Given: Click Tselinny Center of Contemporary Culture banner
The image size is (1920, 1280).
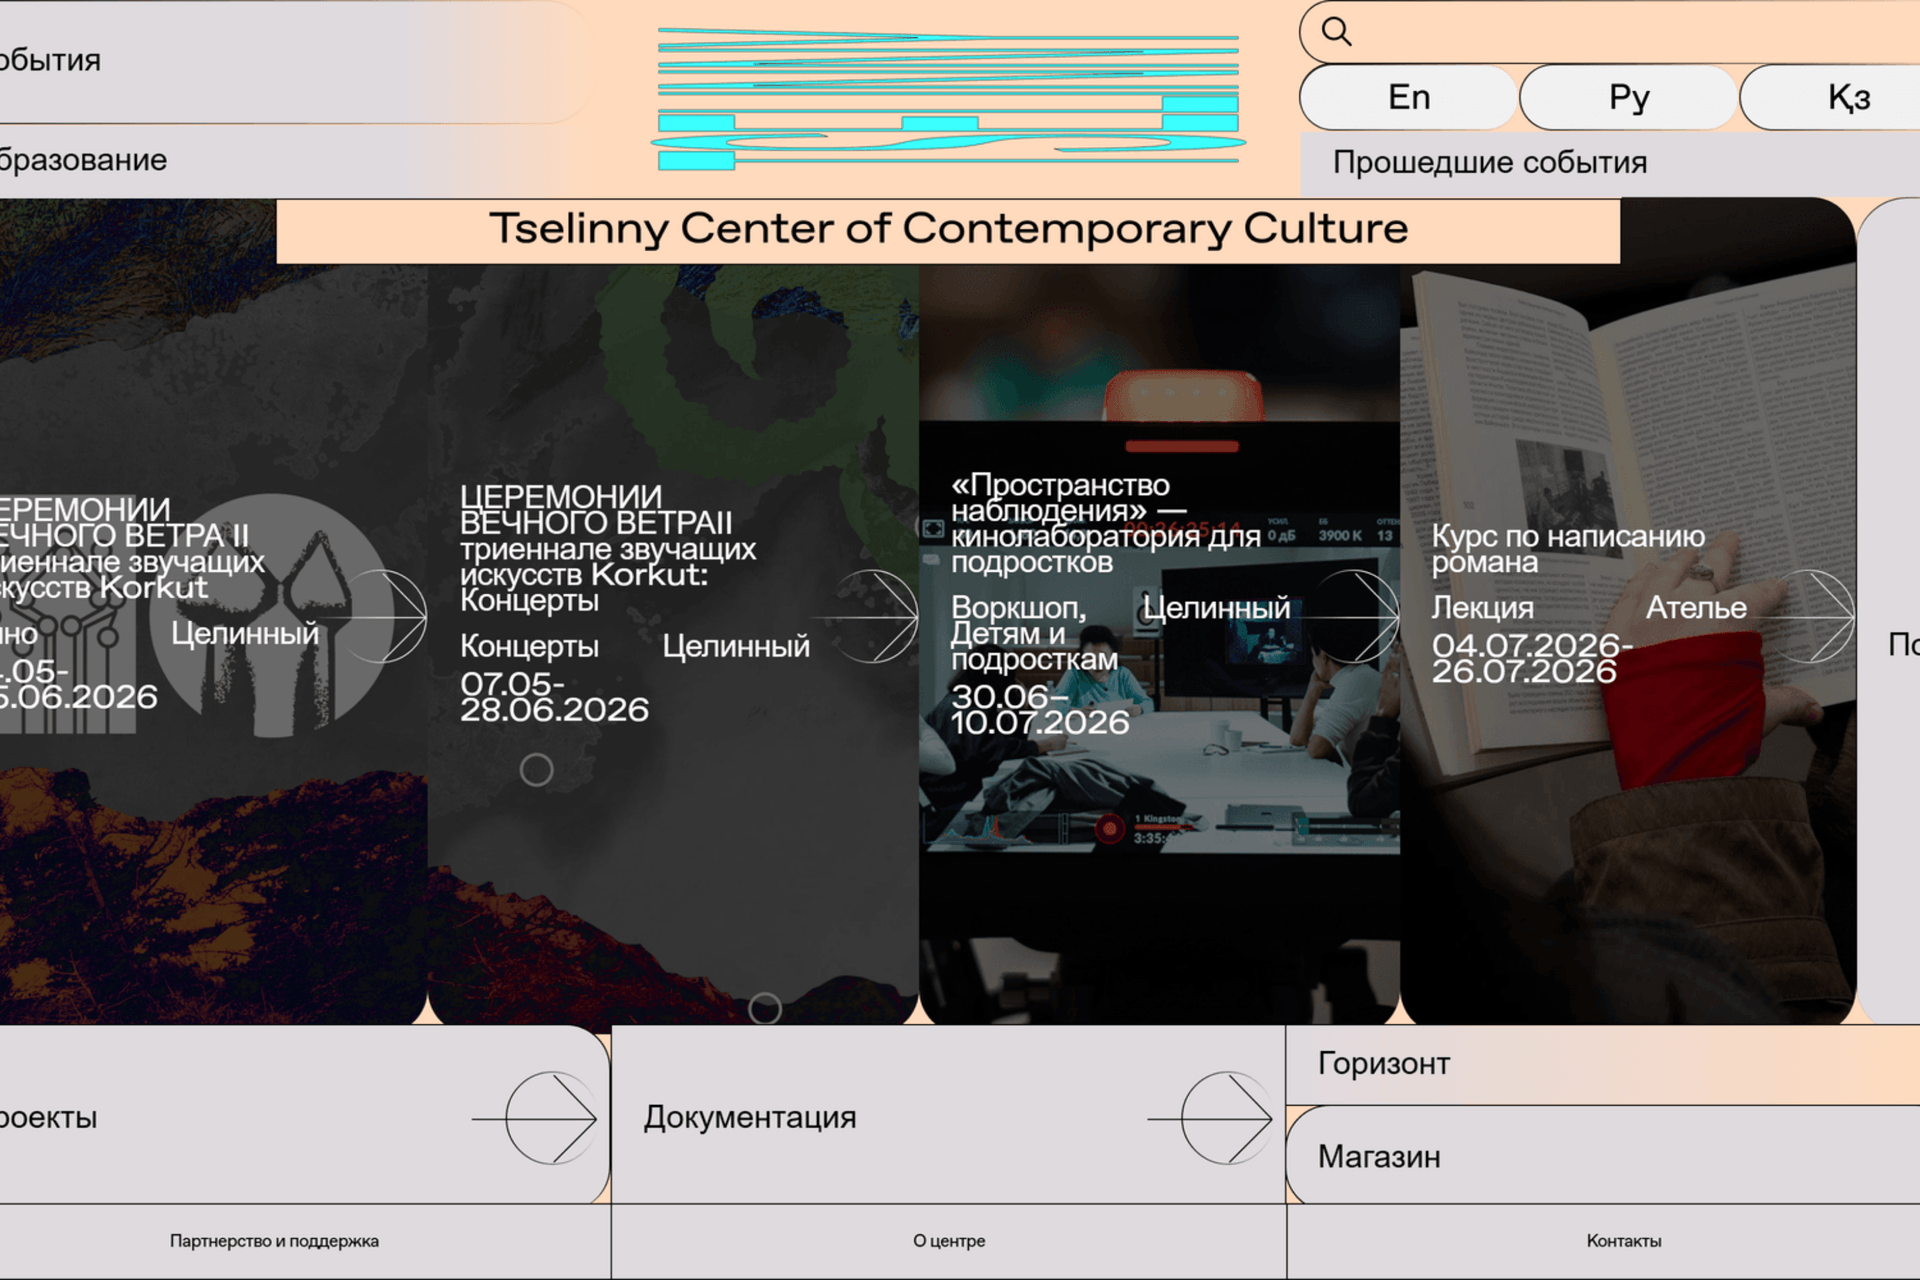Looking at the screenshot, I should [948, 230].
